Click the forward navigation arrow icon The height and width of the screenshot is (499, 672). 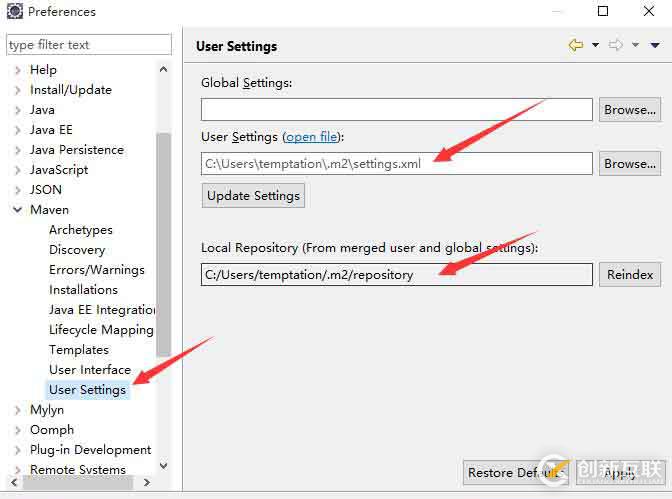coord(616,45)
